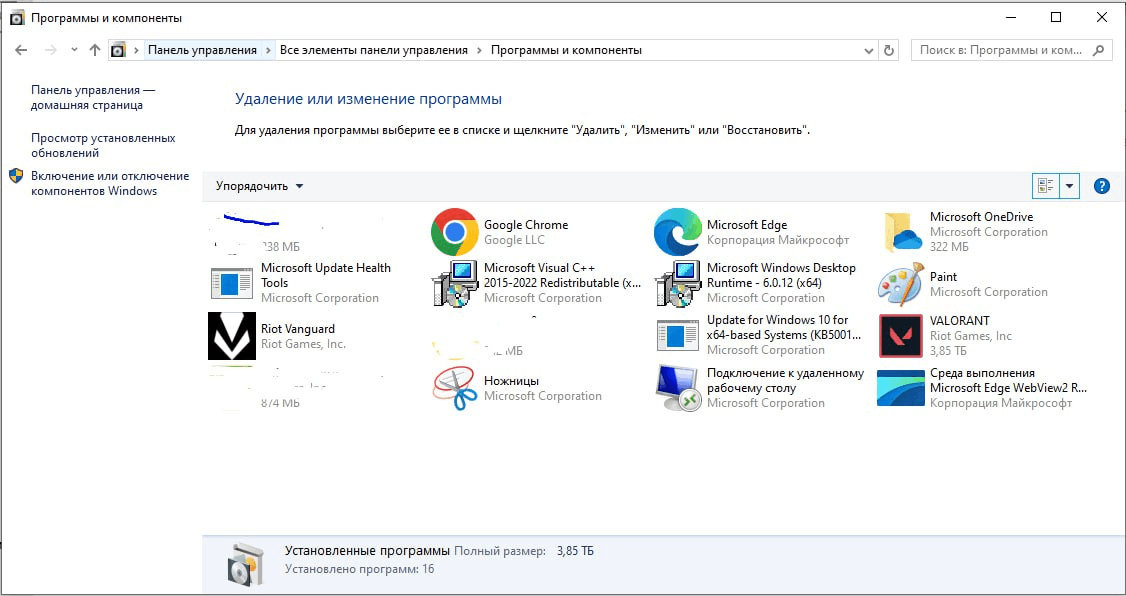The width and height of the screenshot is (1126, 596).
Task: Navigate to Все элементы панели управления breadcrumb
Action: tap(373, 50)
